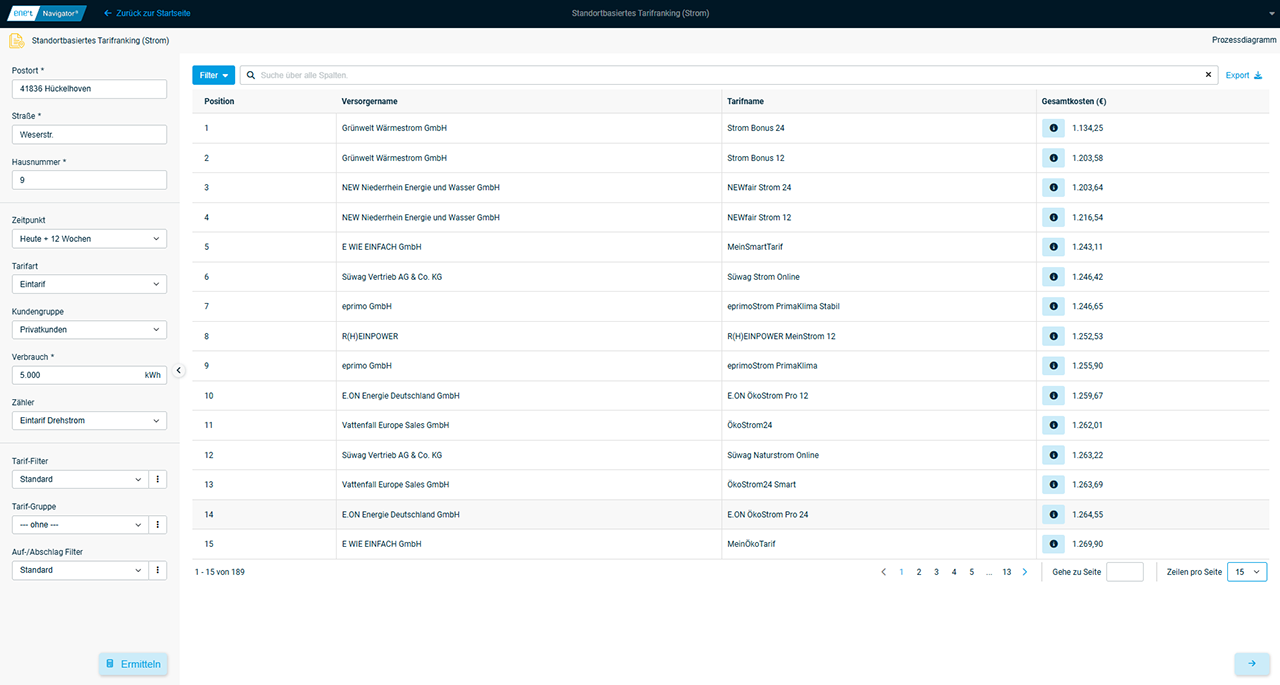Click the Ermitteln button
1280x685 pixels.
pyautogui.click(x=133, y=664)
